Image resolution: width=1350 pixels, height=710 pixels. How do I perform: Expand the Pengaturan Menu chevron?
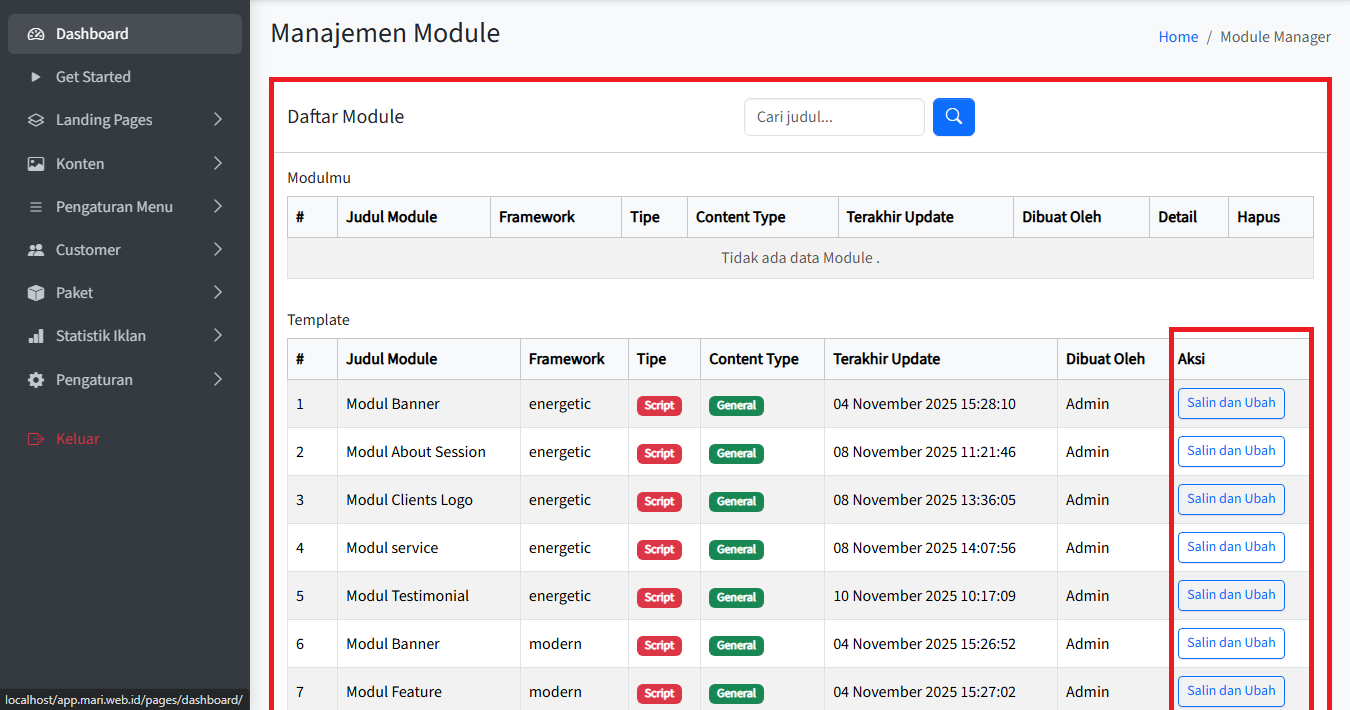(x=218, y=207)
